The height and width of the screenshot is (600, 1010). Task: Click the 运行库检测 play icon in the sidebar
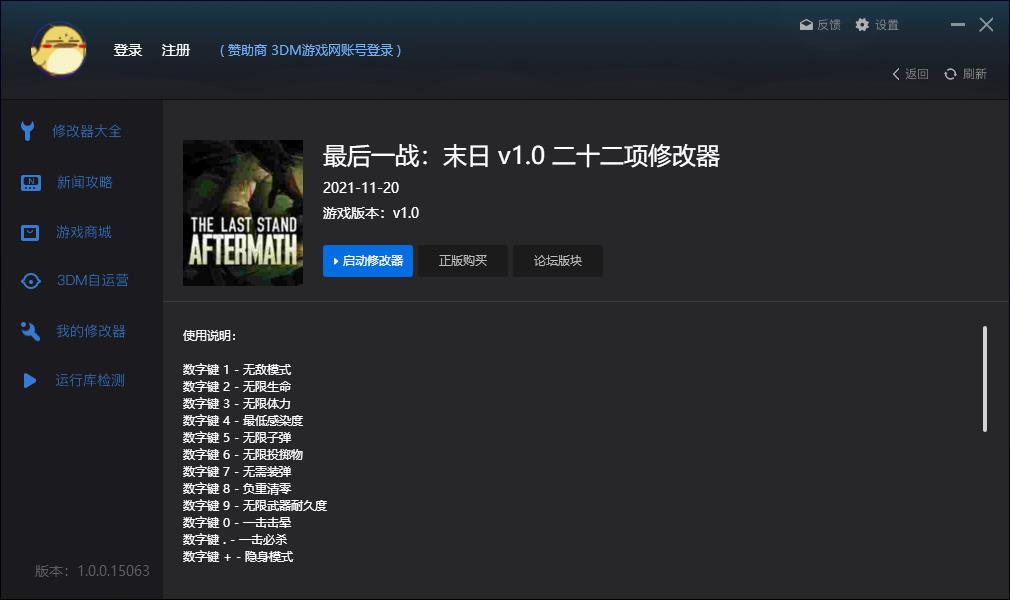pos(30,381)
